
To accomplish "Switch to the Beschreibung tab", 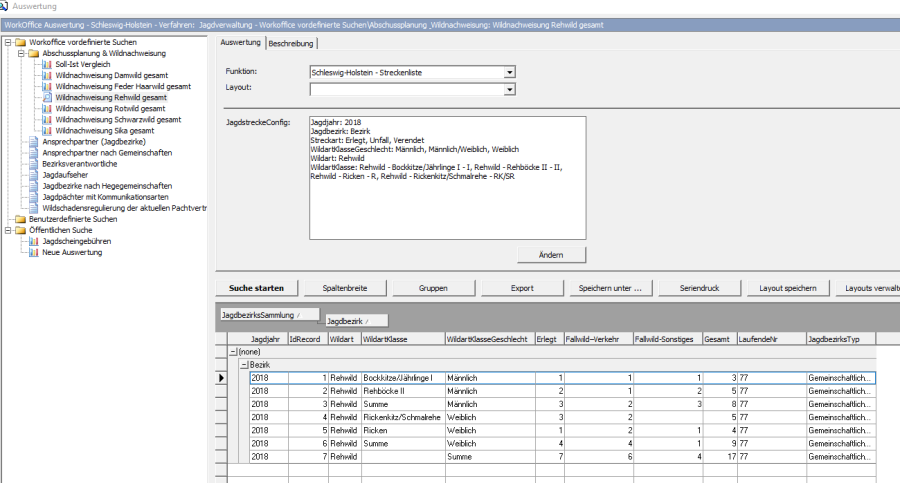I will (x=291, y=43).
